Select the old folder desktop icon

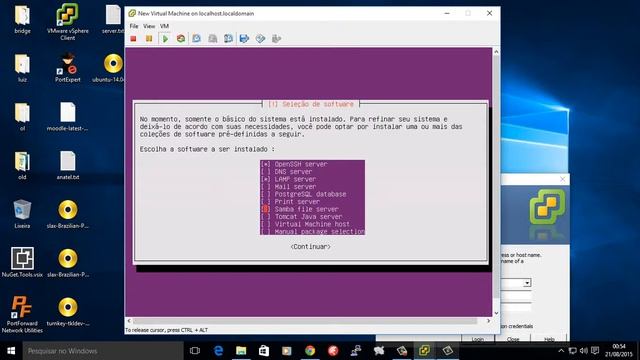(22, 165)
